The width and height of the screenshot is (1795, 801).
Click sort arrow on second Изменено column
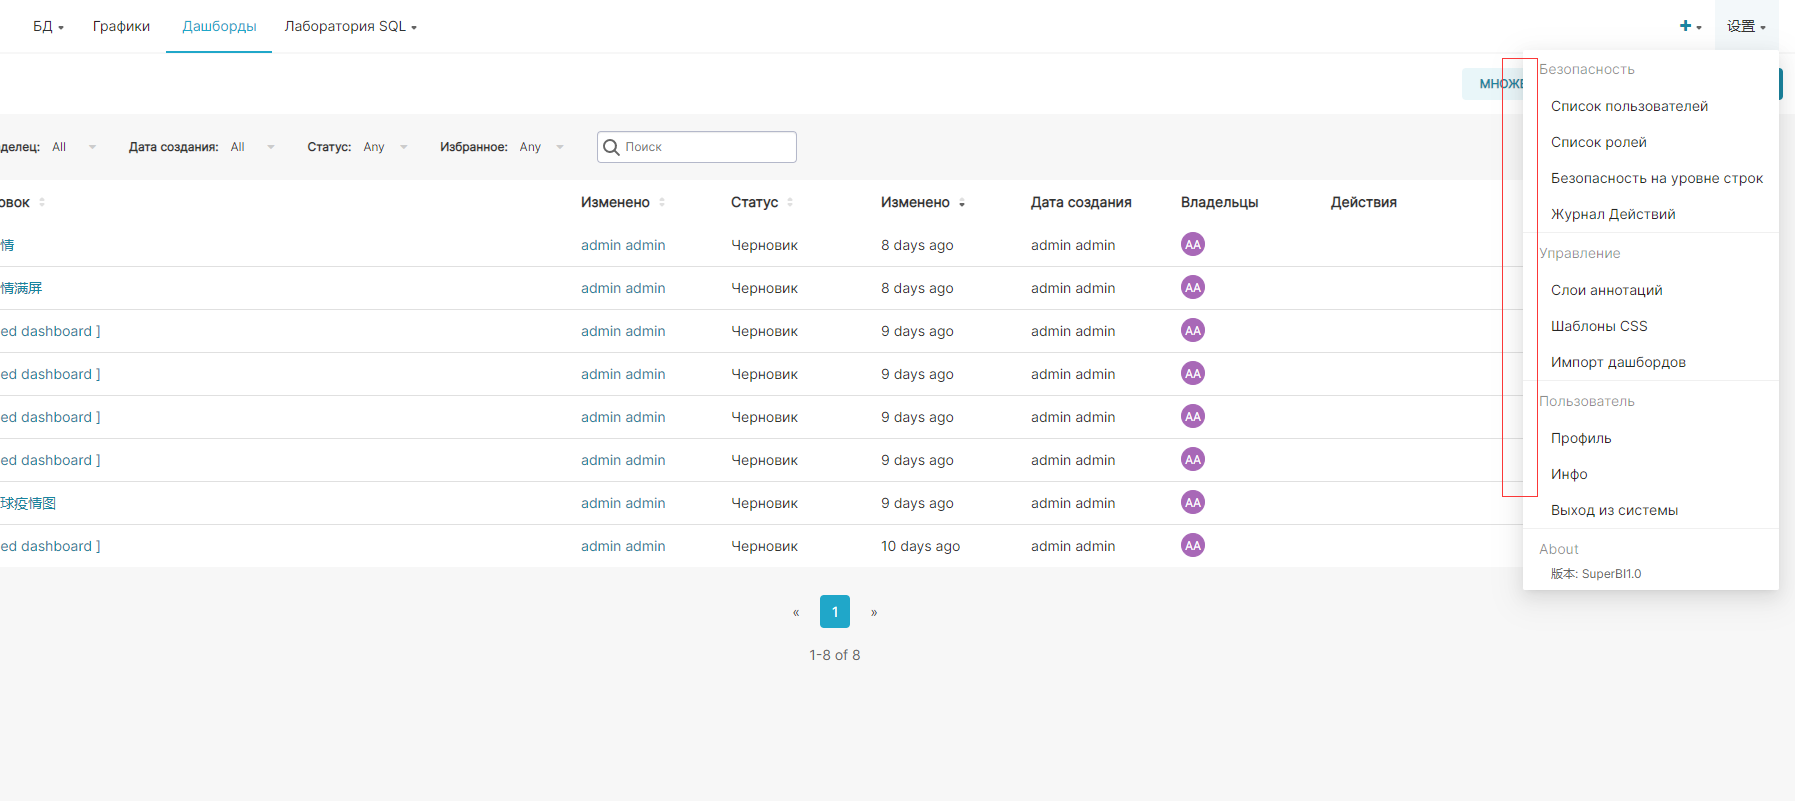point(962,202)
